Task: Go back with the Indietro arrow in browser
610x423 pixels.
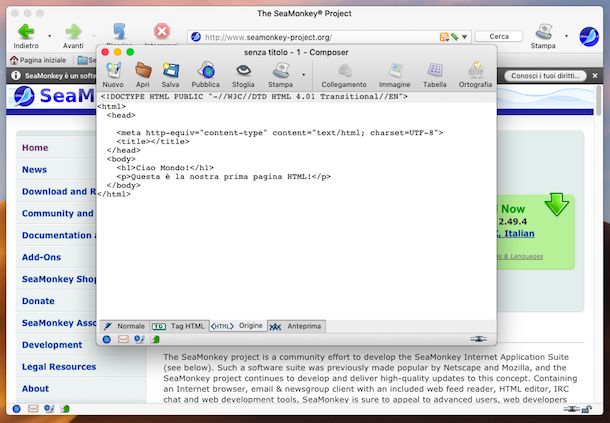Action: coord(26,32)
